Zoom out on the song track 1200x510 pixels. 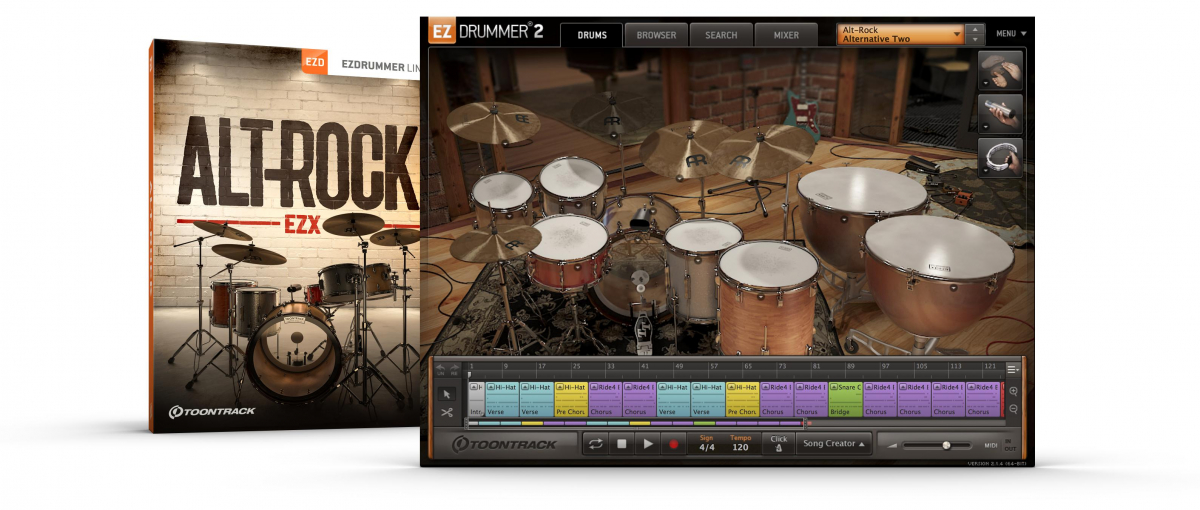click(x=1014, y=409)
